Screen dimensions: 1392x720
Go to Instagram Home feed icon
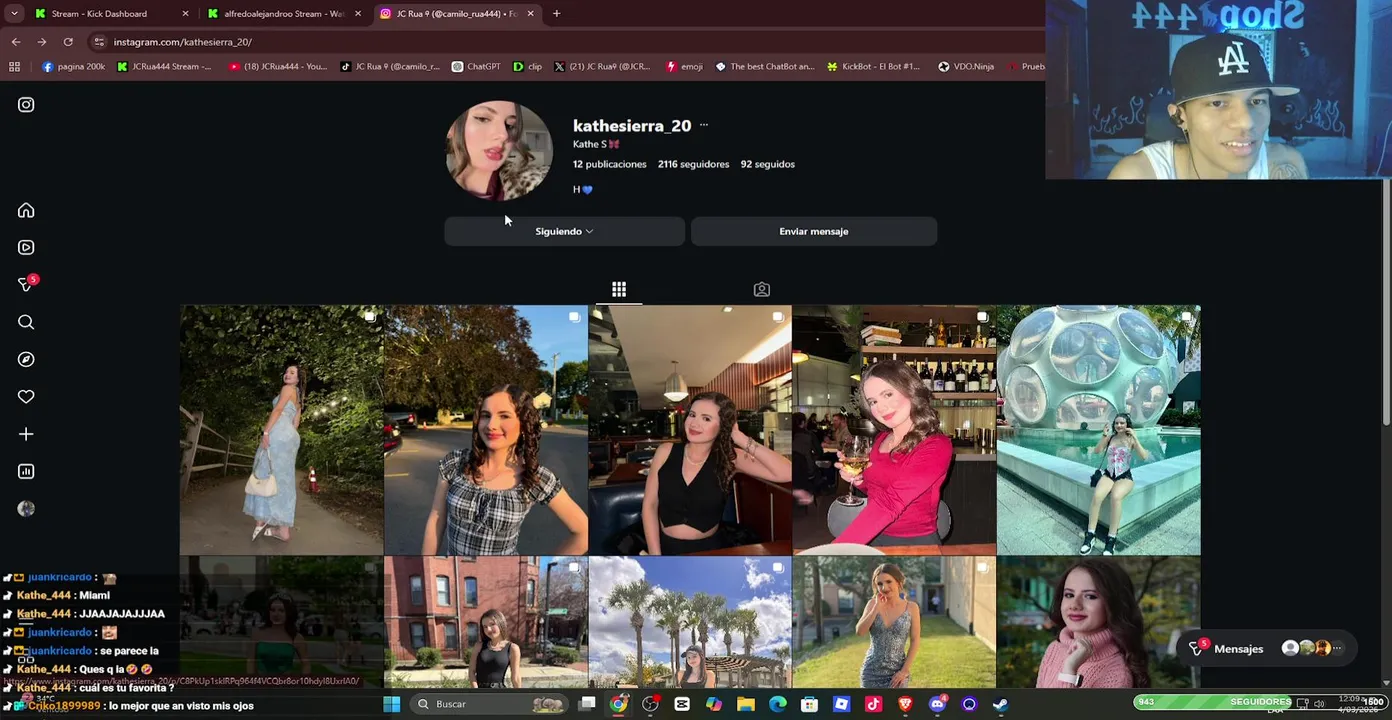pyautogui.click(x=26, y=210)
